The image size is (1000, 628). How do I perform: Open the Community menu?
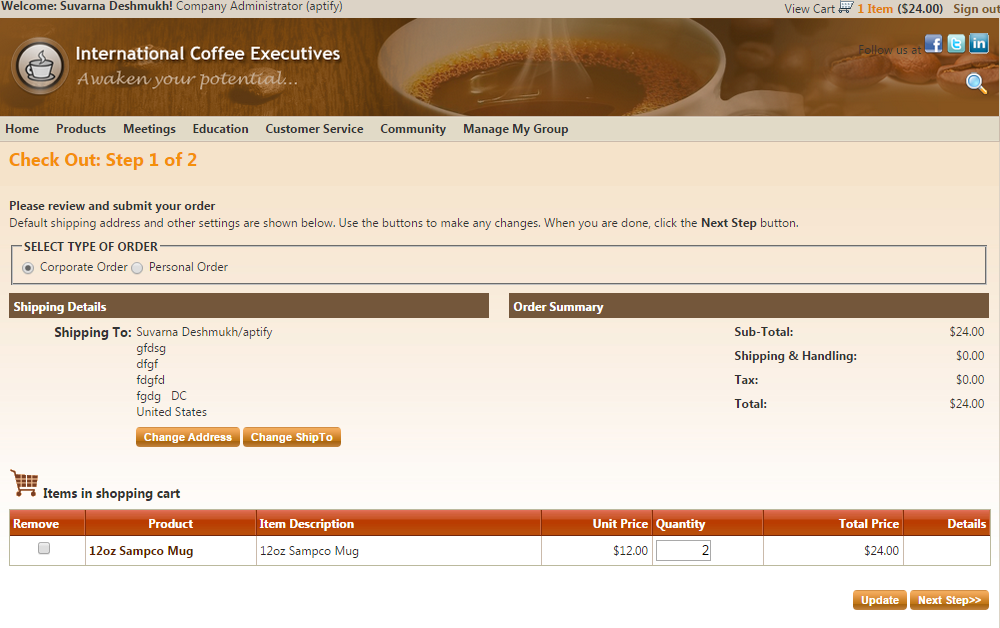point(413,129)
